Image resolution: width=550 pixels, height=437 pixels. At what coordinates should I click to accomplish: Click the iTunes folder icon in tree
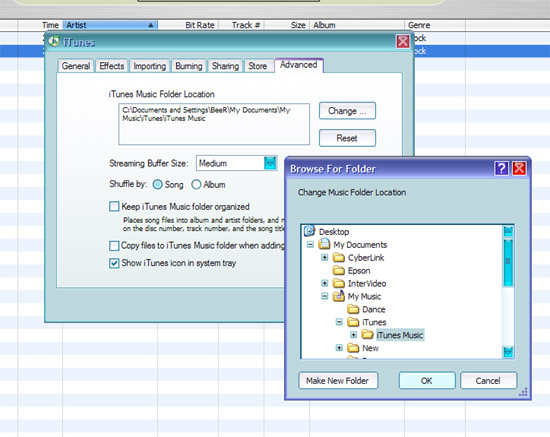(353, 322)
